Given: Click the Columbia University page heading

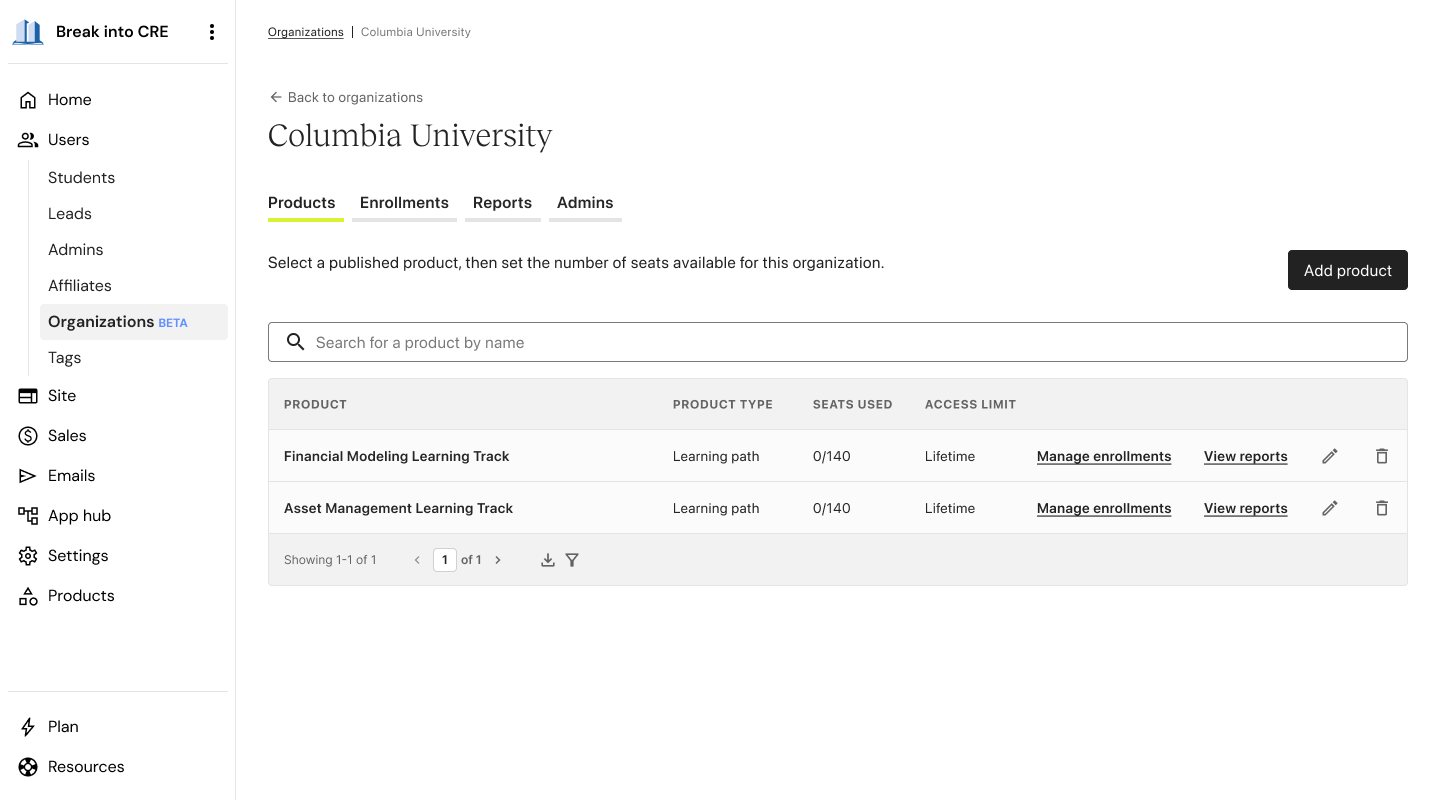Looking at the screenshot, I should (410, 135).
